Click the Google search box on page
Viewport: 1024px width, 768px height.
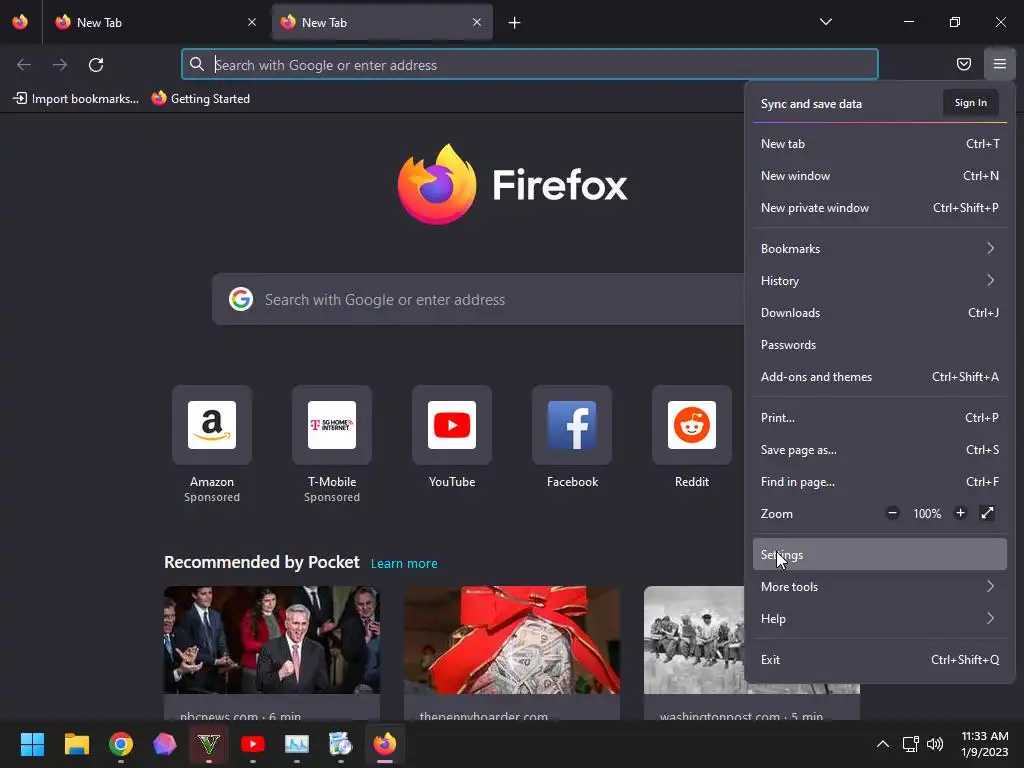point(478,300)
